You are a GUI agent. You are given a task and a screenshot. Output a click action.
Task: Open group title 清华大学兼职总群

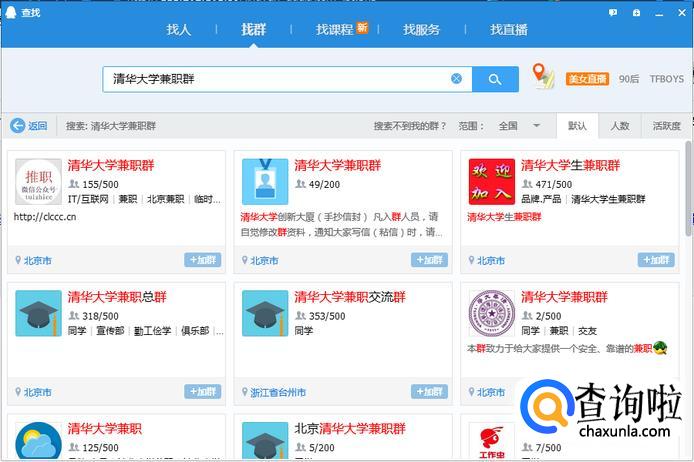point(117,297)
